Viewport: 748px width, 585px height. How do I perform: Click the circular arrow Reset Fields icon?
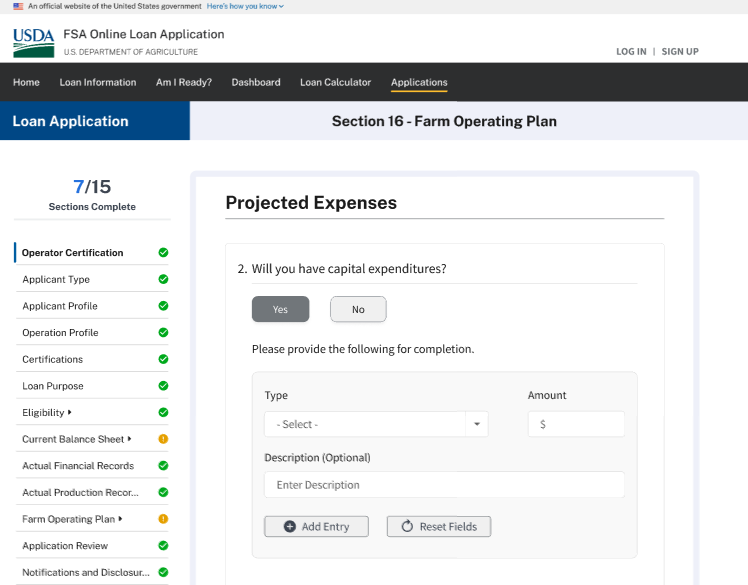click(x=407, y=526)
